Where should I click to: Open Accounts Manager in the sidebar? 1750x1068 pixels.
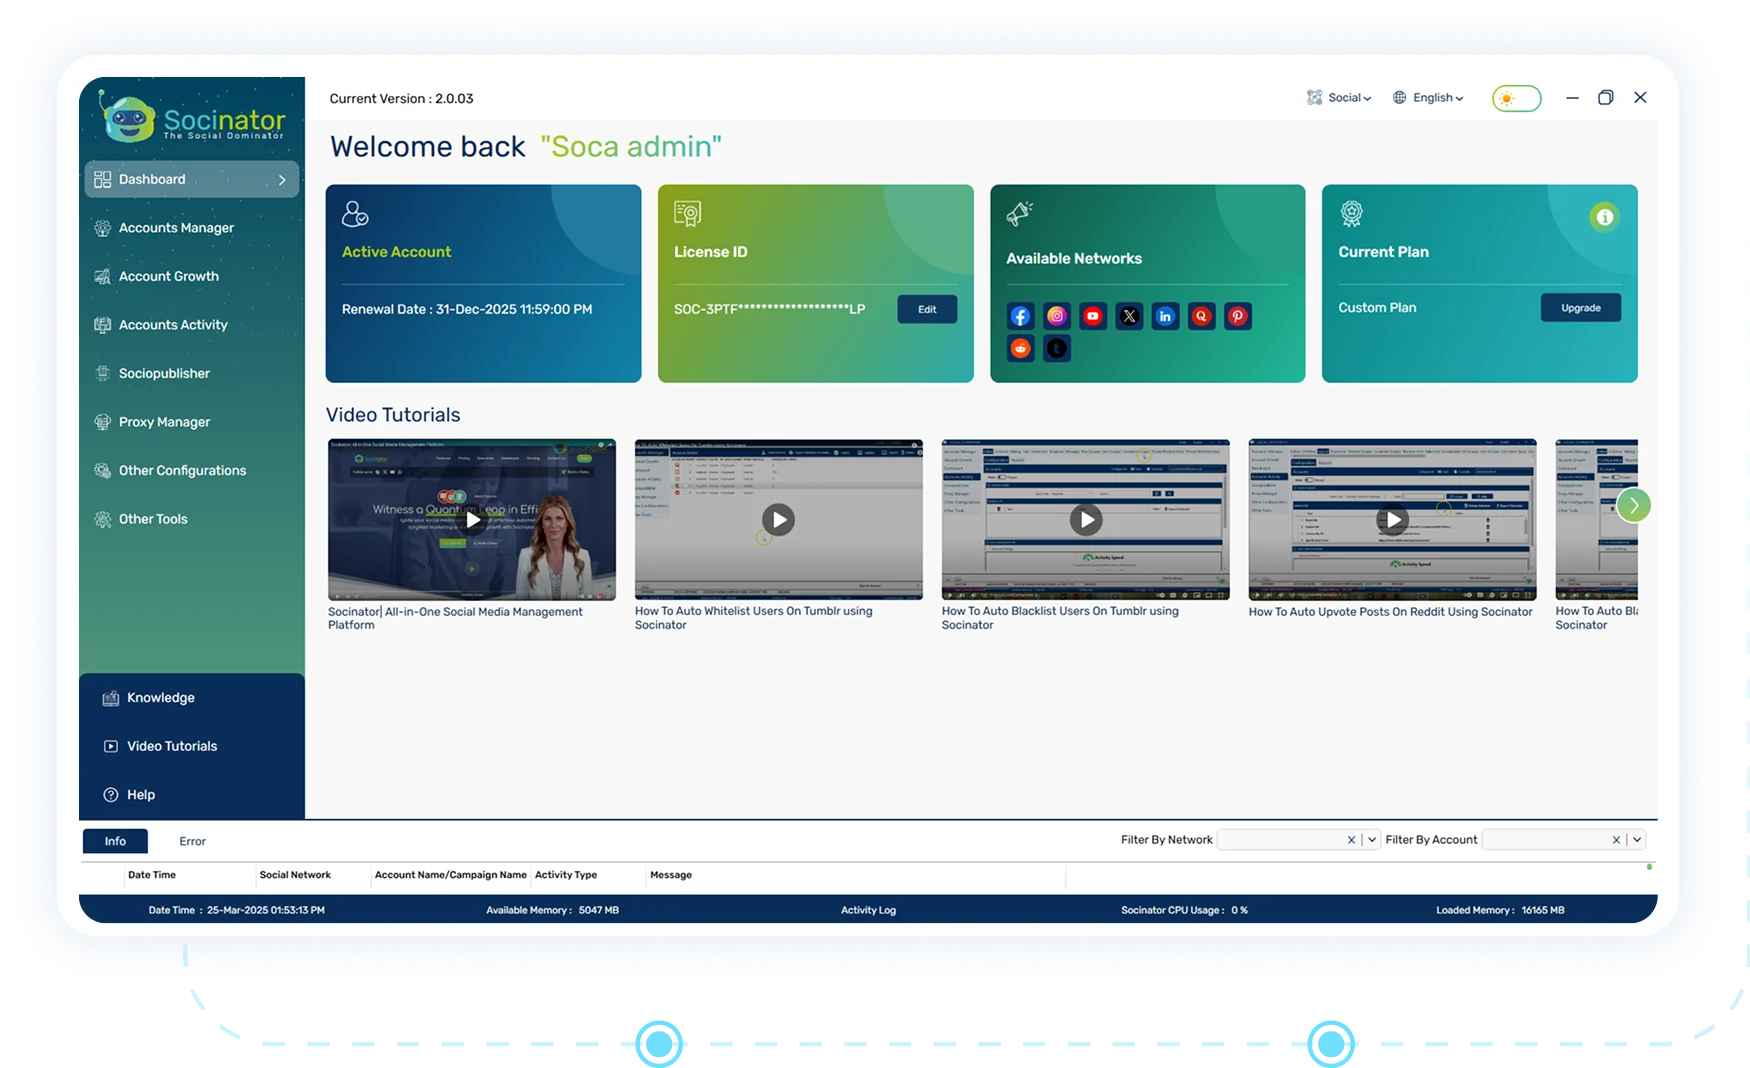tap(176, 228)
